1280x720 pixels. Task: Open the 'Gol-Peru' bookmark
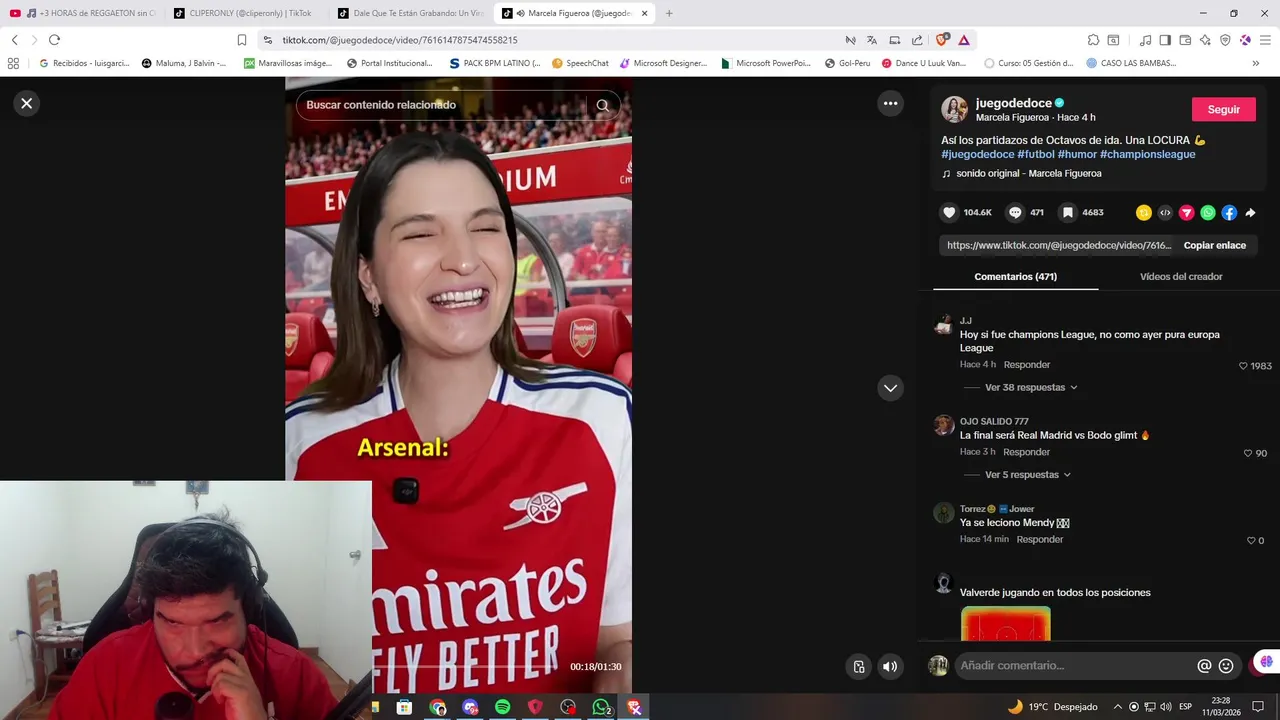pos(846,63)
